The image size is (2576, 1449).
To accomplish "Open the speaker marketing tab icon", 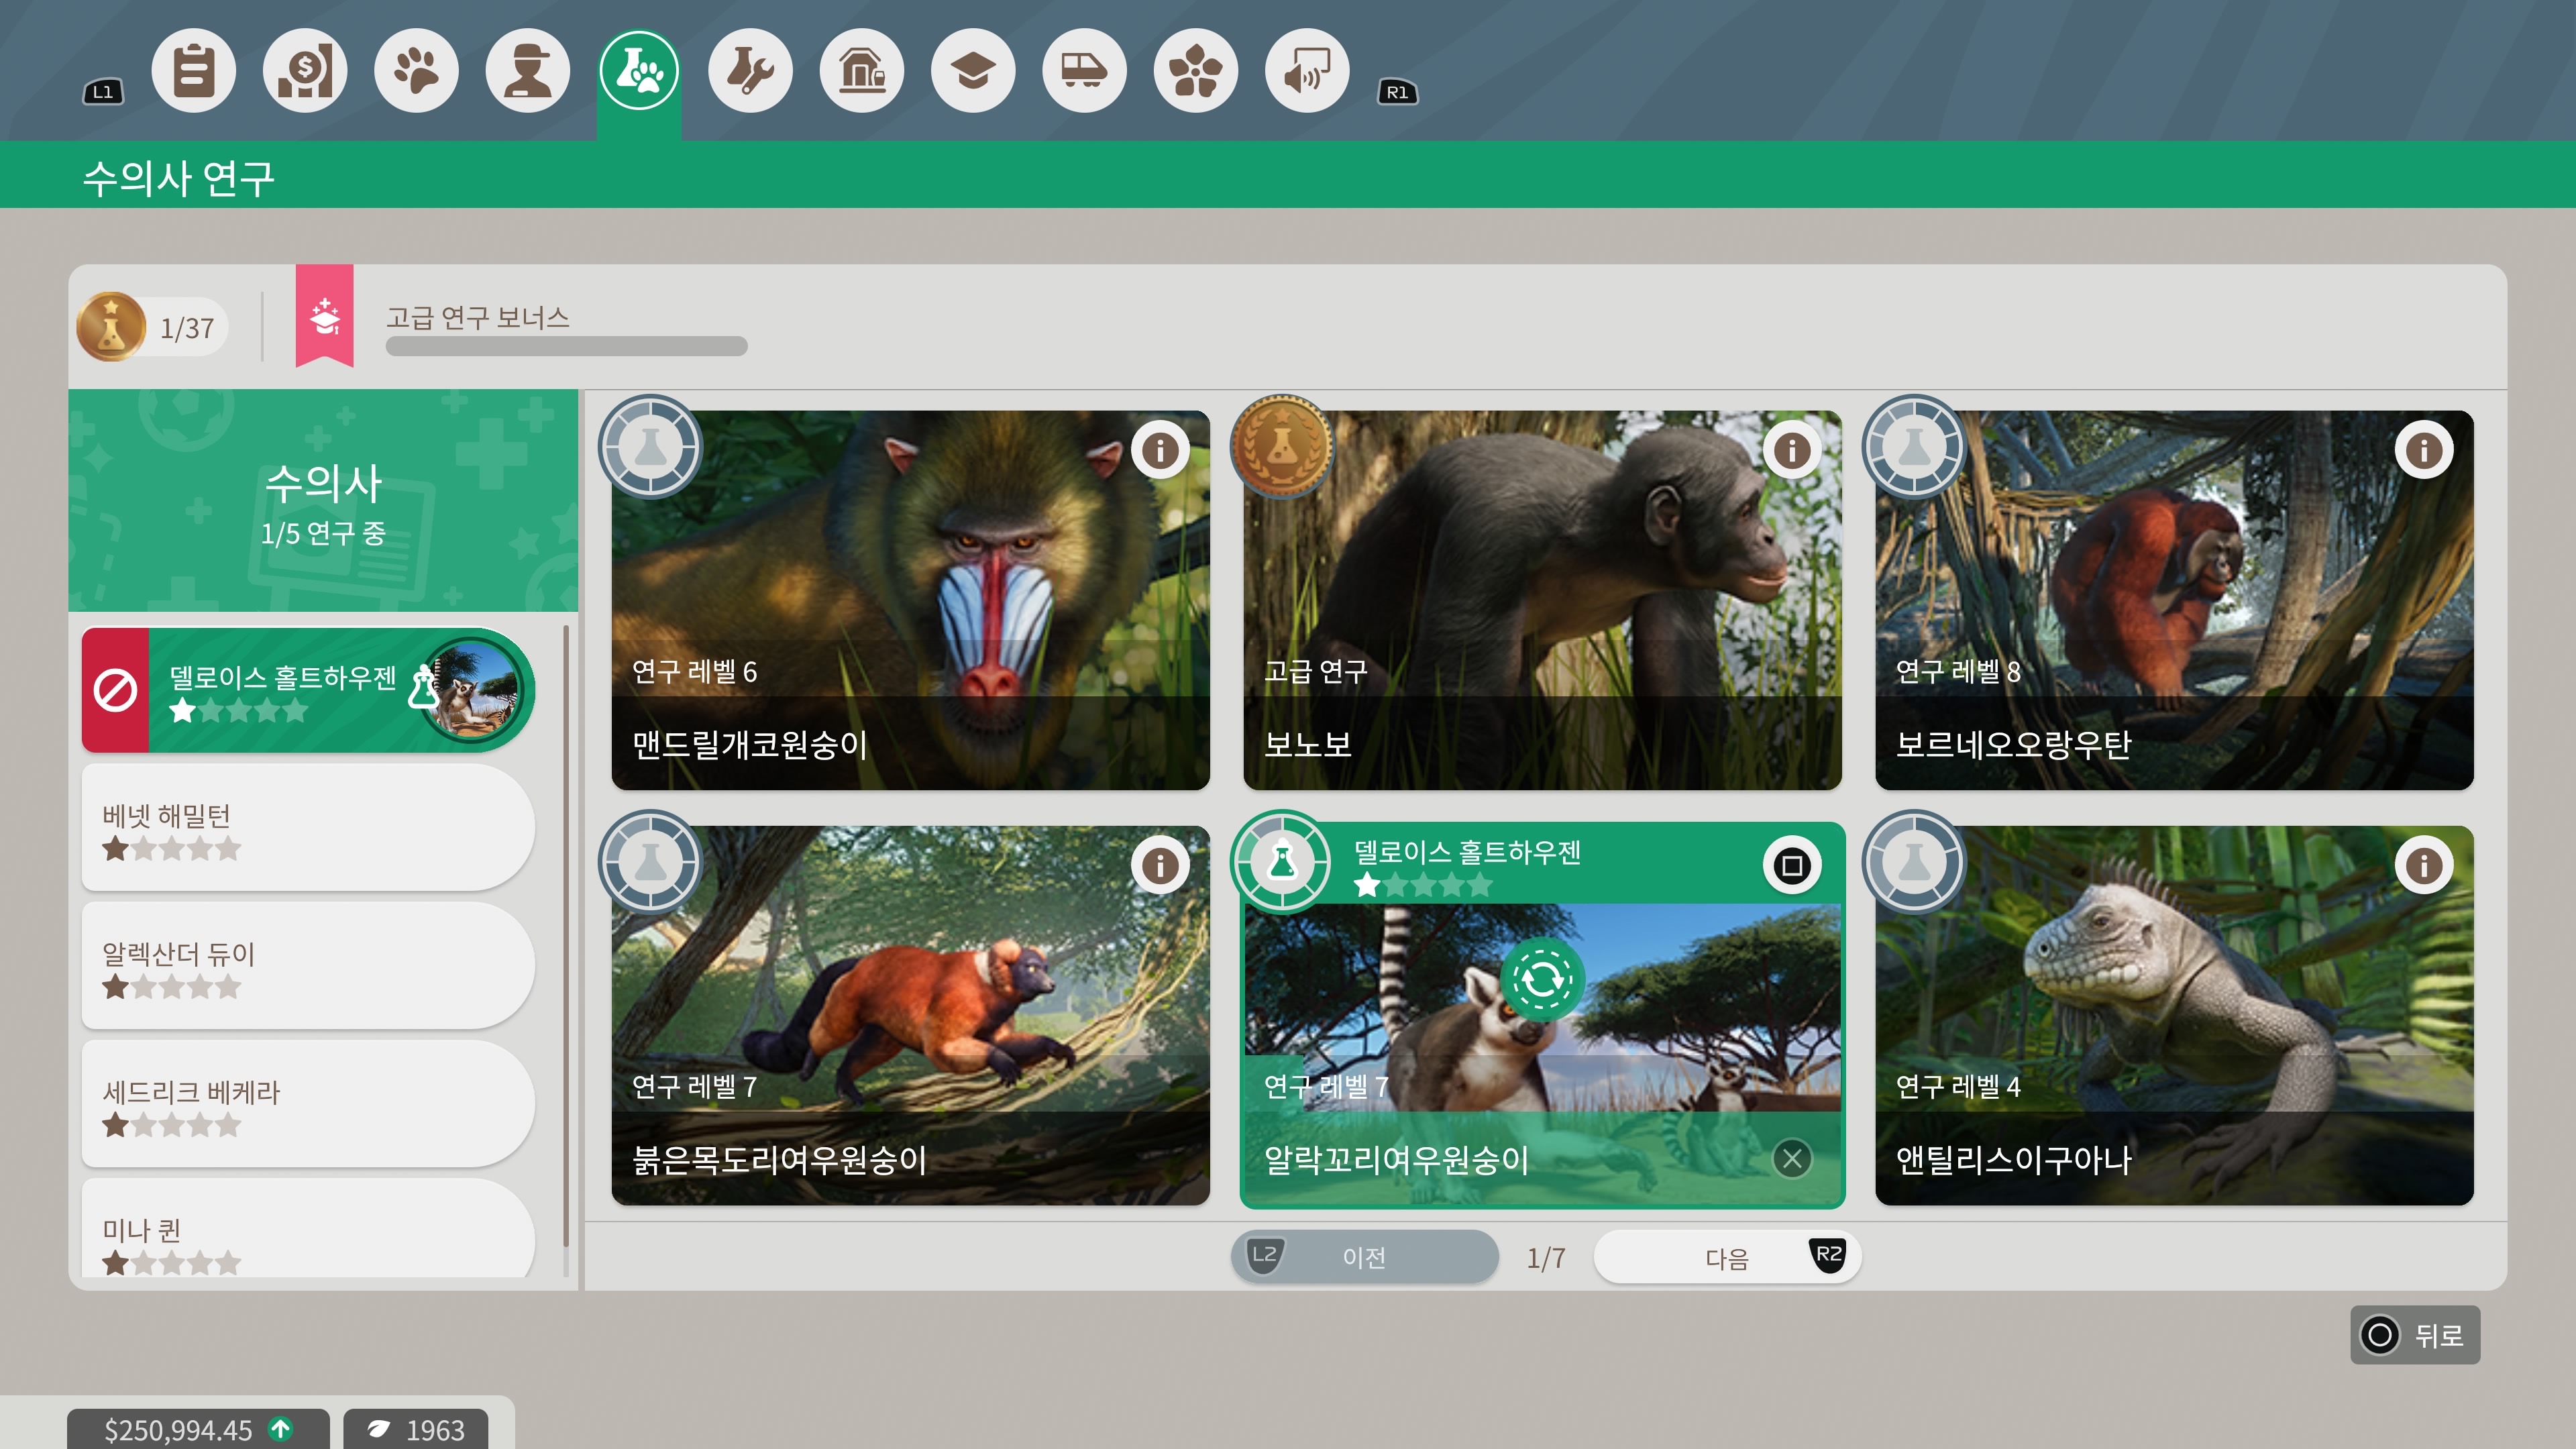I will click(x=1307, y=71).
